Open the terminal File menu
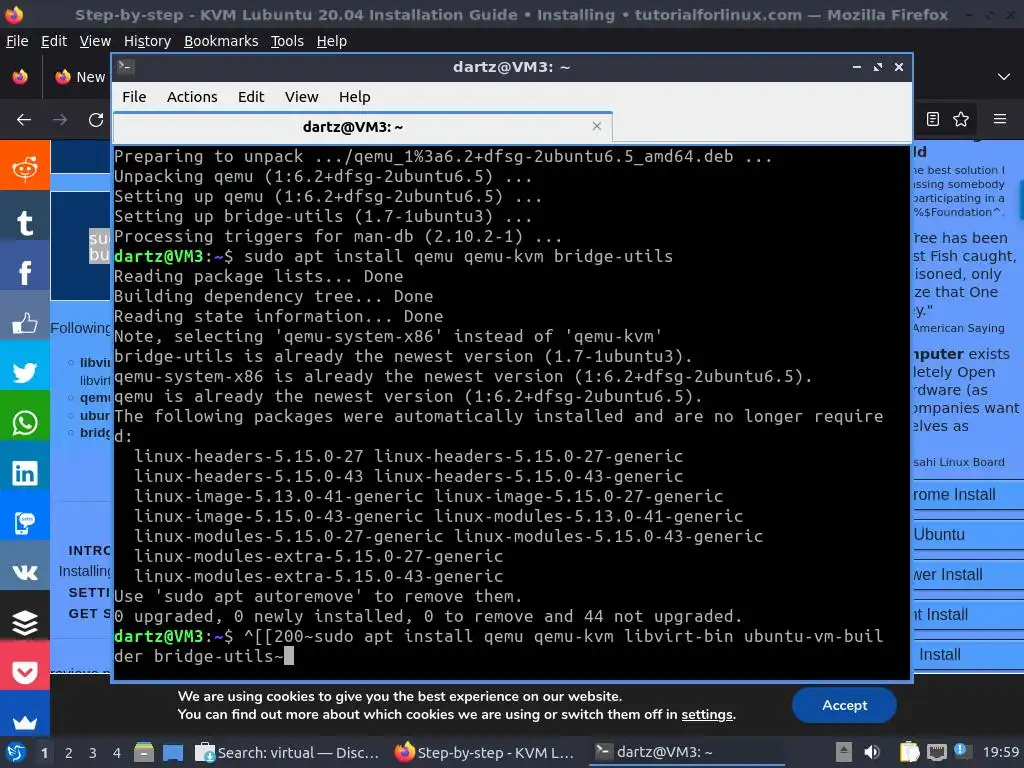1024x768 pixels. pos(134,97)
